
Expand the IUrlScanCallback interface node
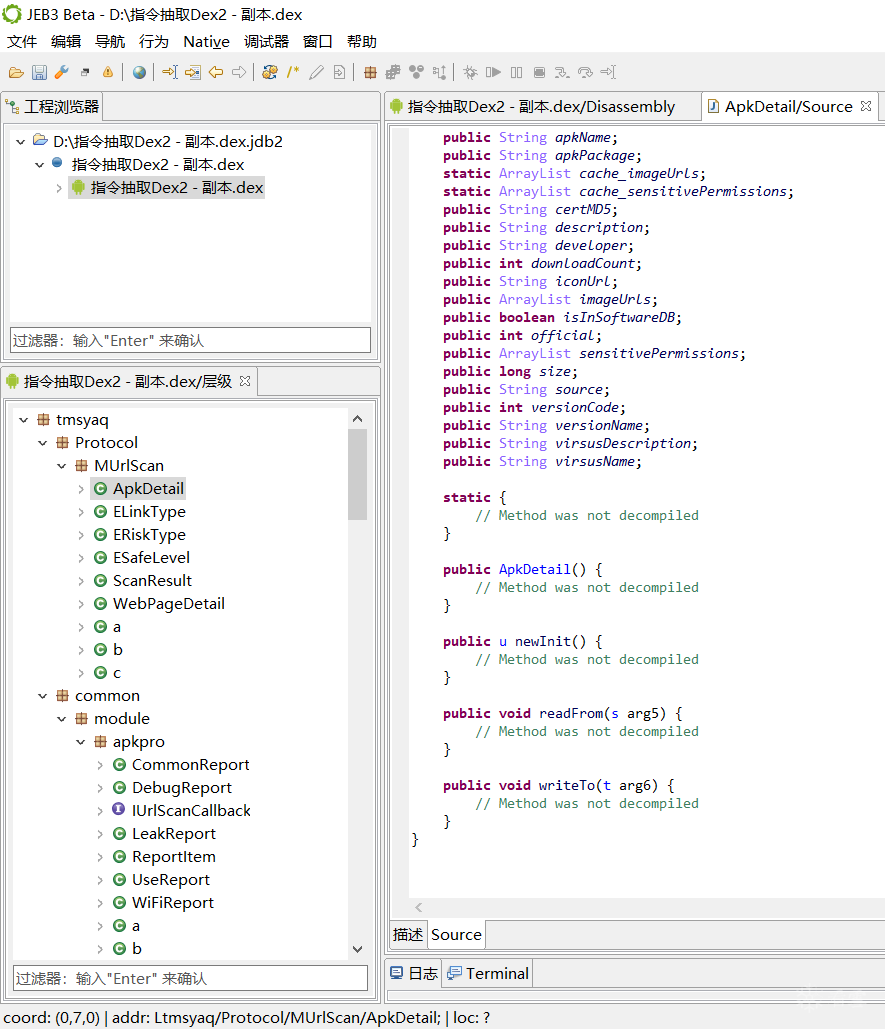pyautogui.click(x=100, y=811)
